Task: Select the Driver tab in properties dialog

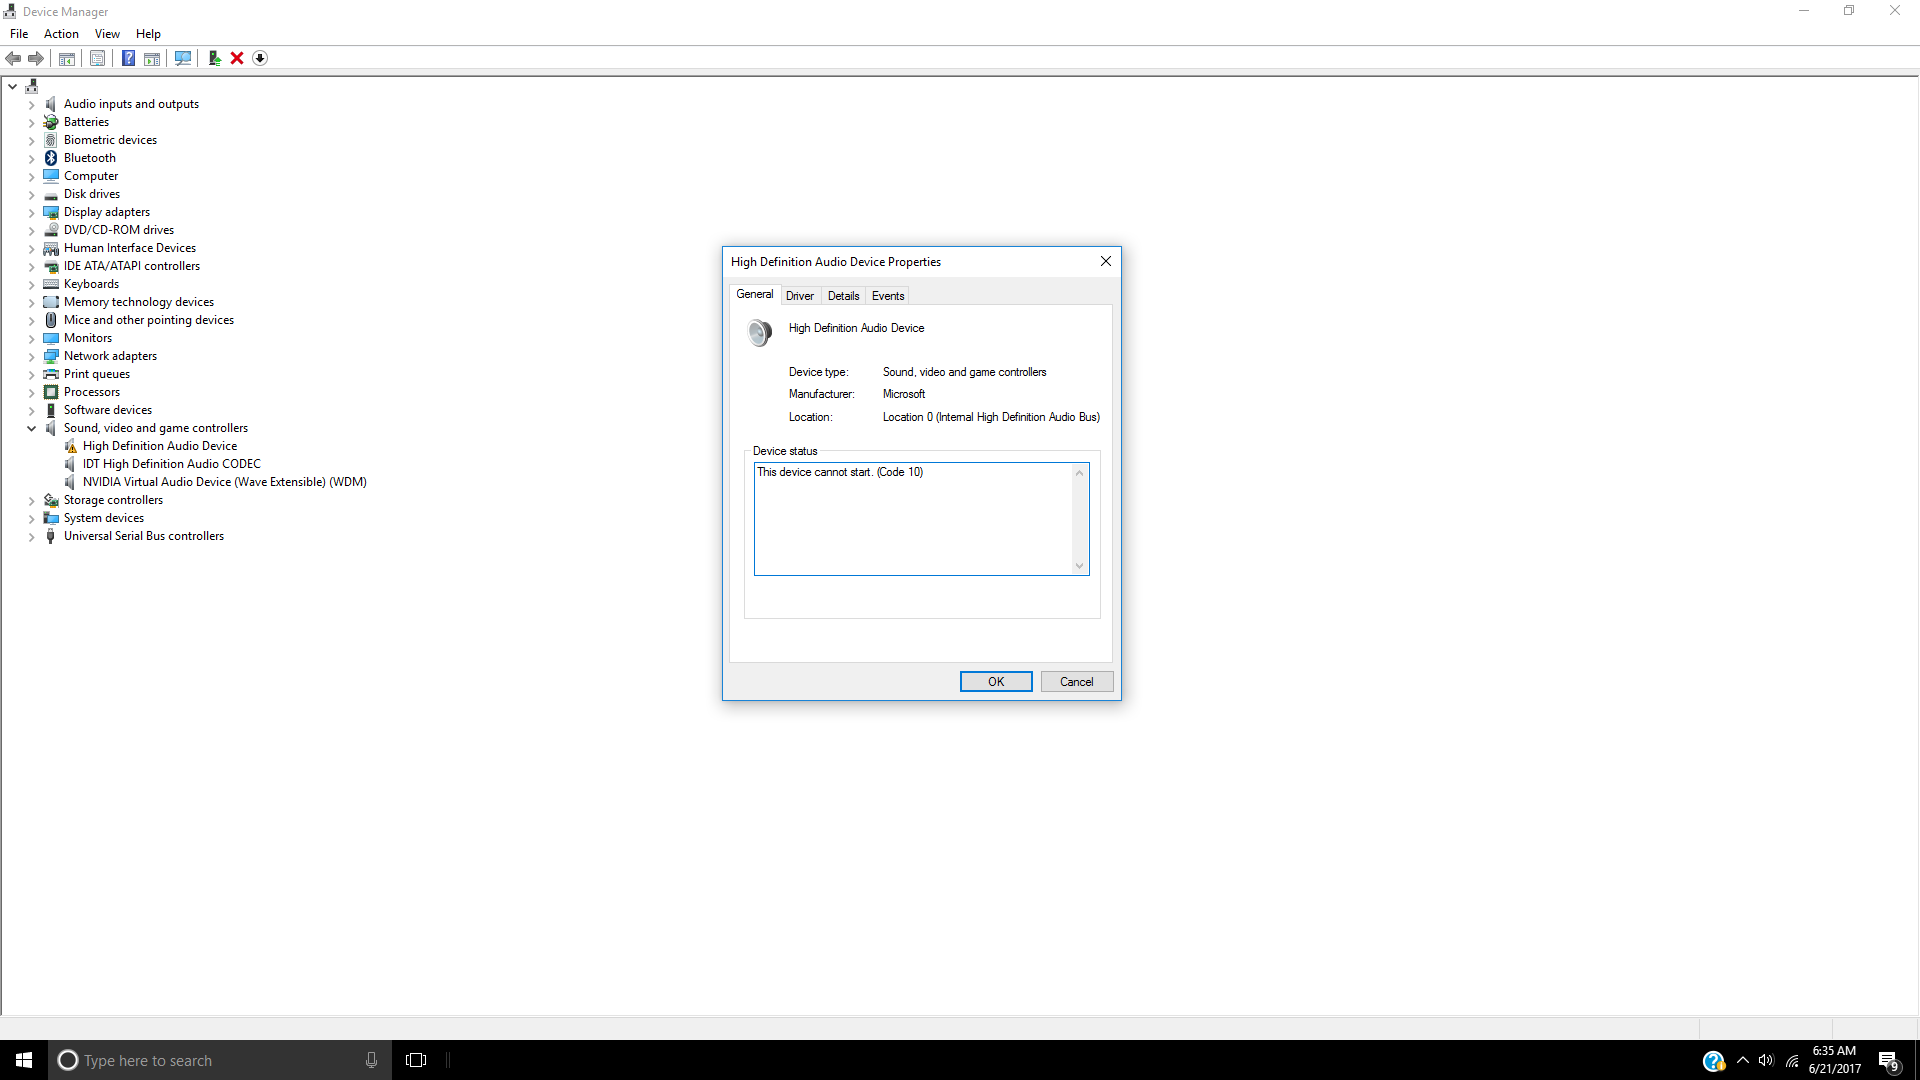Action: (800, 294)
